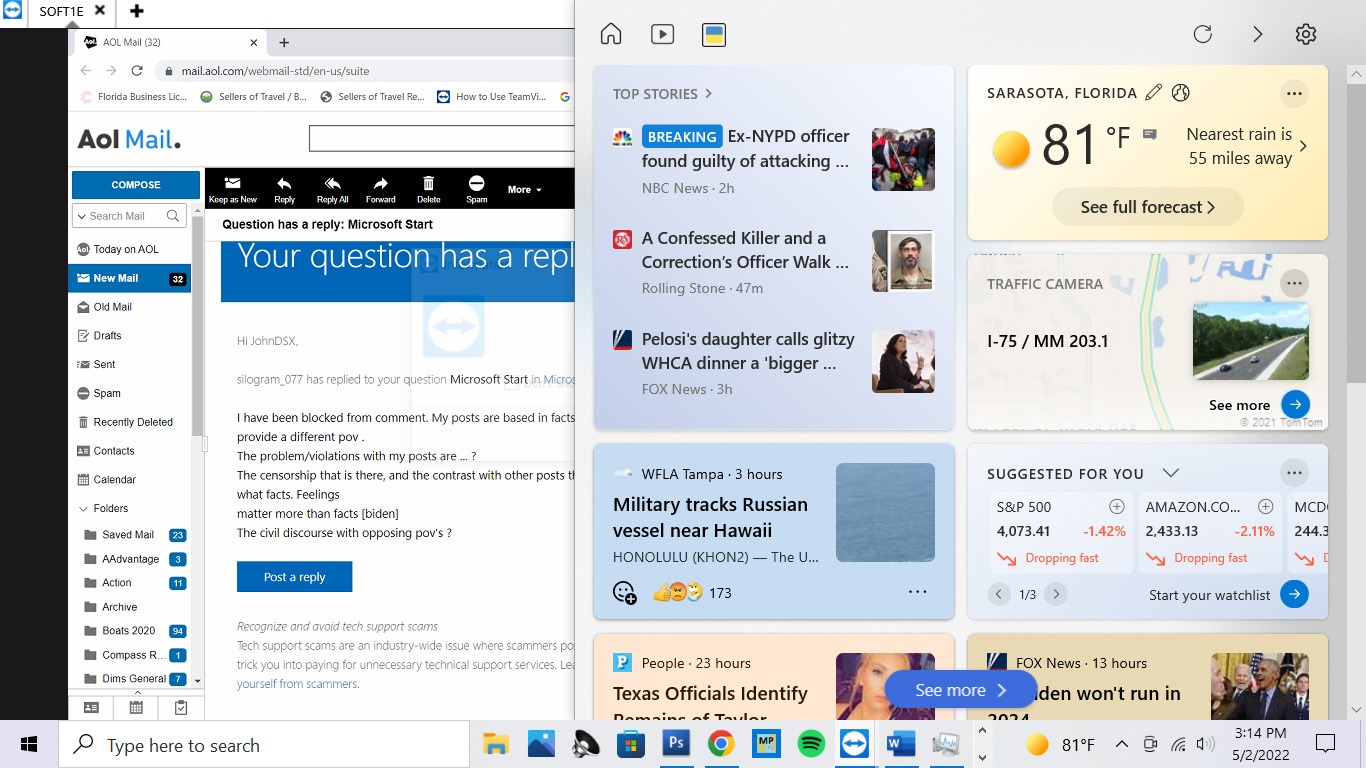1366x768 pixels.
Task: Click the forward chevron beside refresh
Action: click(1258, 34)
